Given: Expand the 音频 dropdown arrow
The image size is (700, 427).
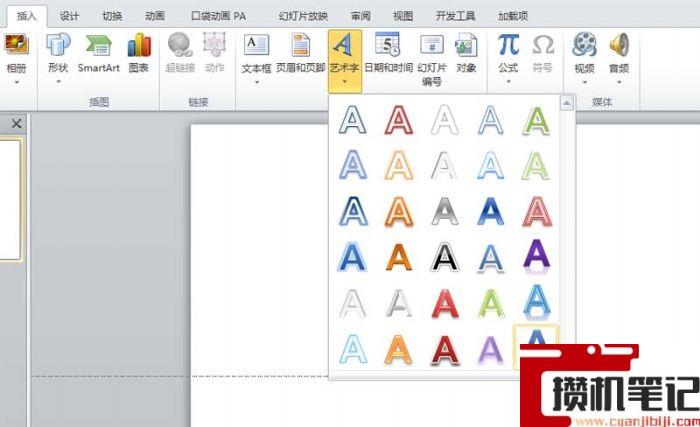Looking at the screenshot, I should point(619,82).
